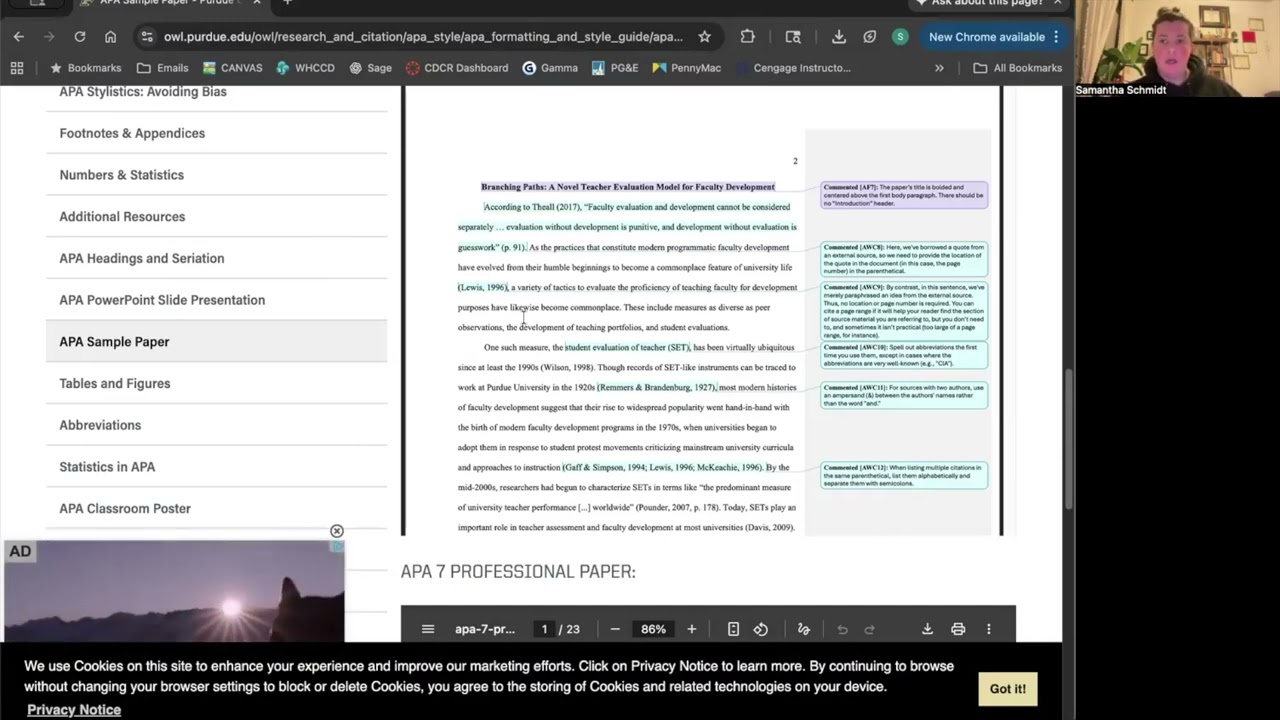
Task: Open the PDF sidebar hamburger menu
Action: (x=428, y=629)
